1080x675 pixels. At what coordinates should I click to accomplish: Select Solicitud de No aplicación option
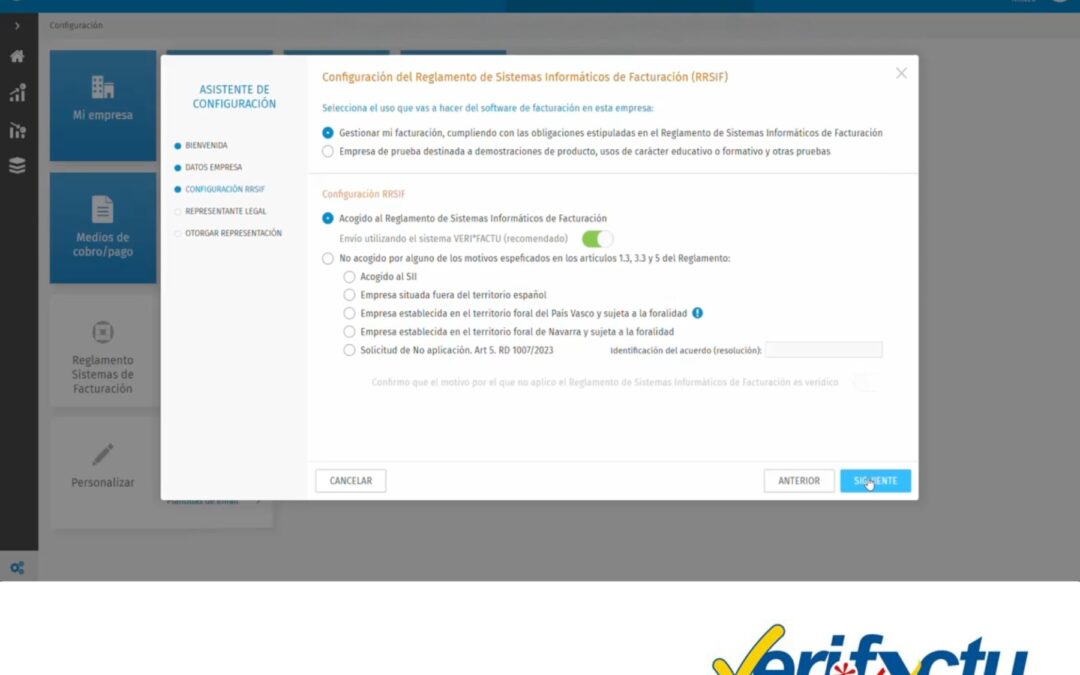(349, 350)
